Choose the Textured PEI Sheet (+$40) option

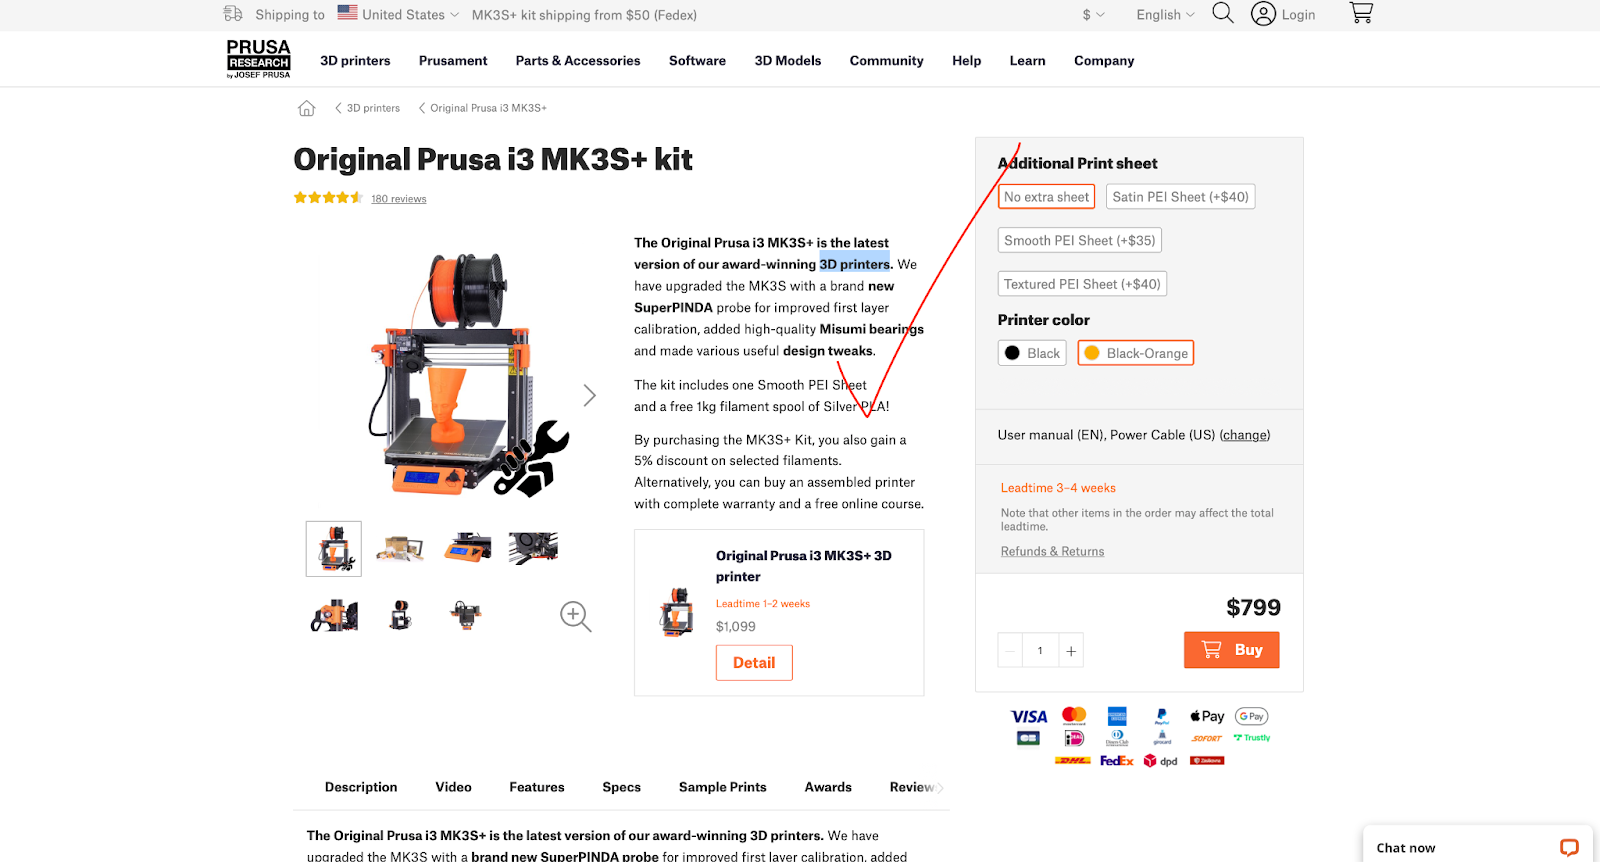1082,284
